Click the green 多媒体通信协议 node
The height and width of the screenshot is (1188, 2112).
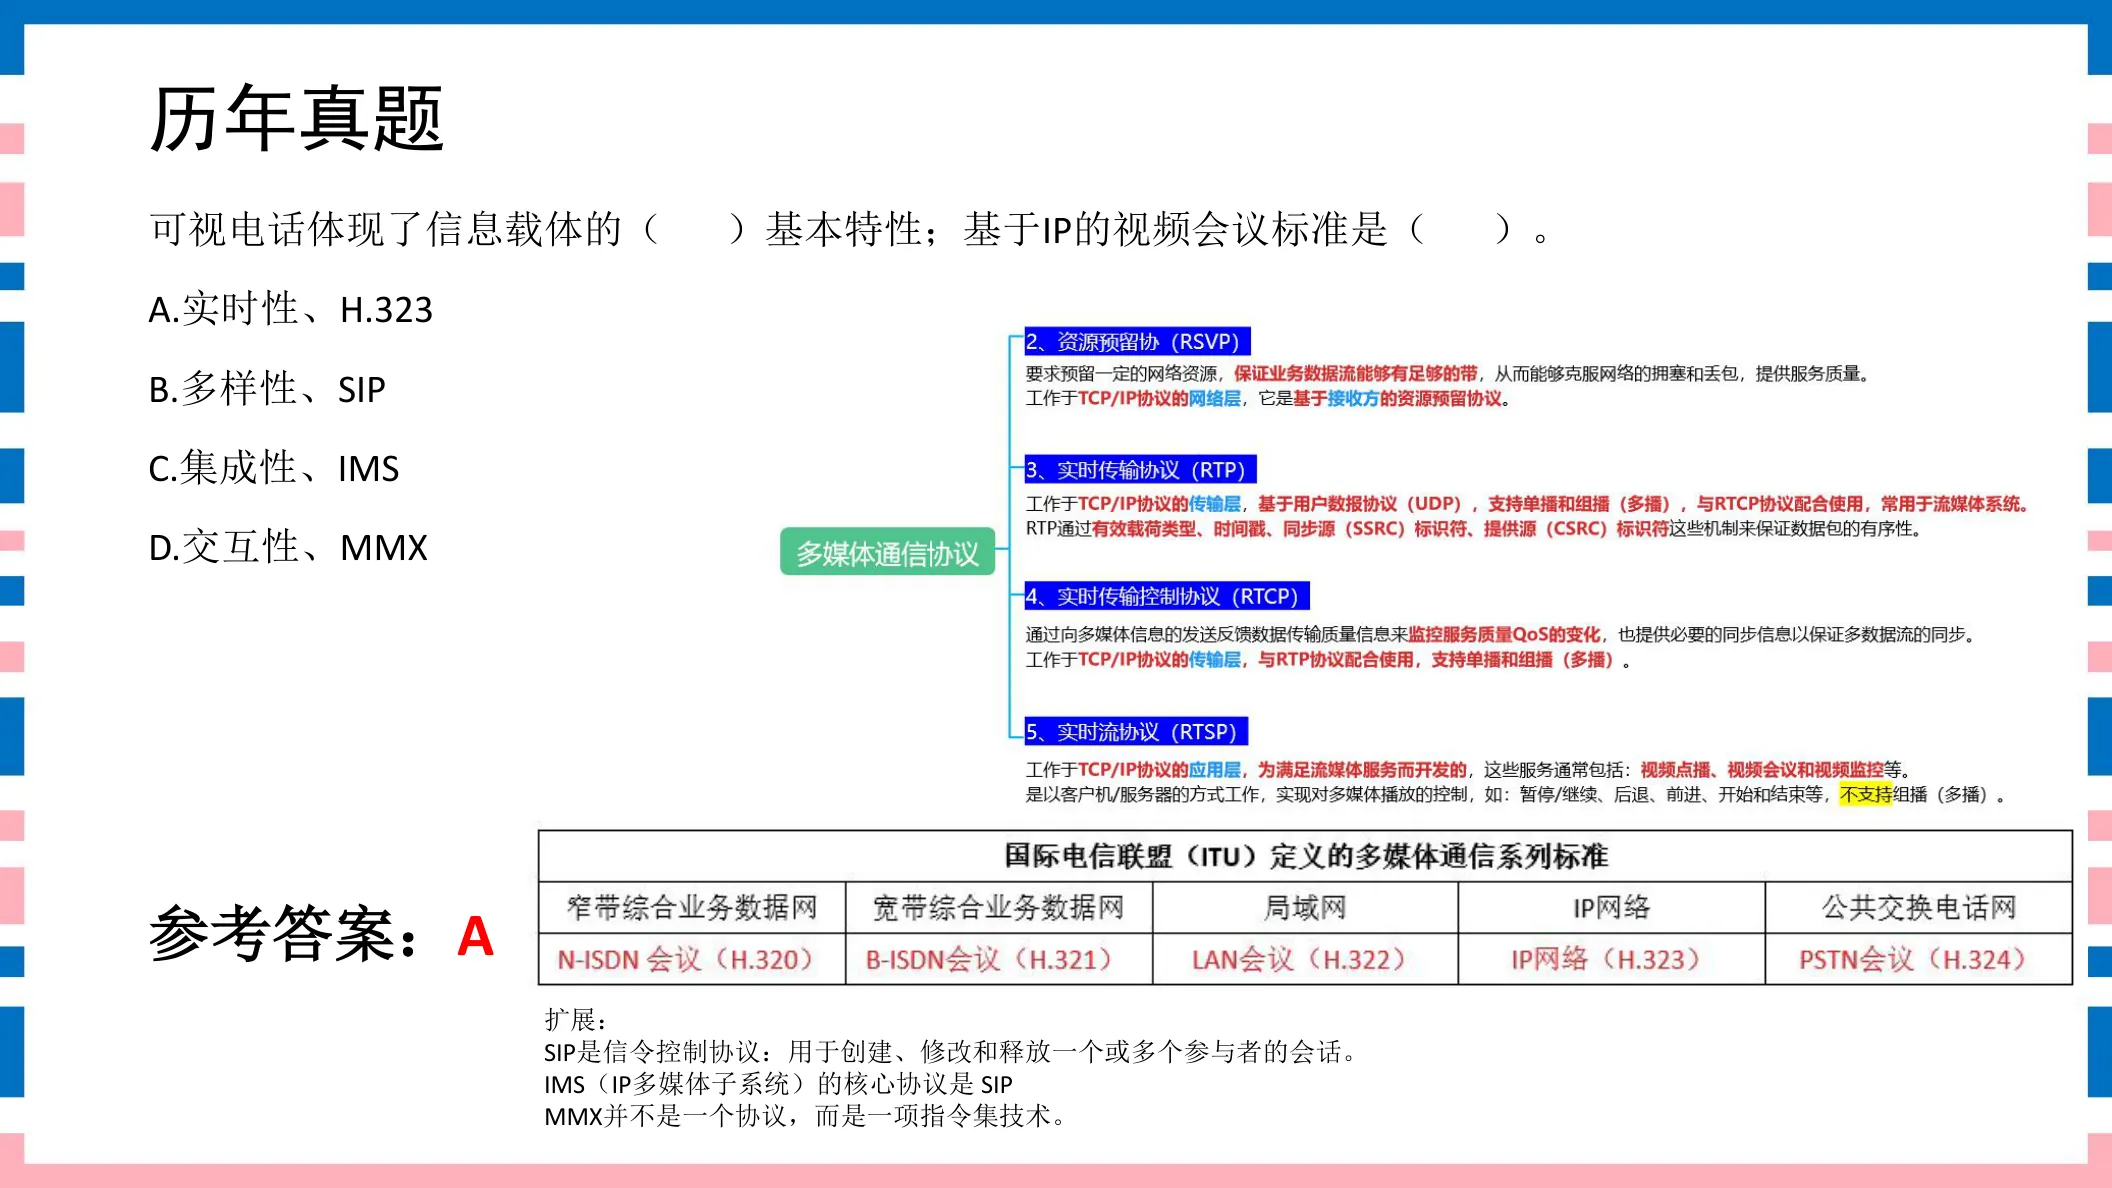point(888,552)
